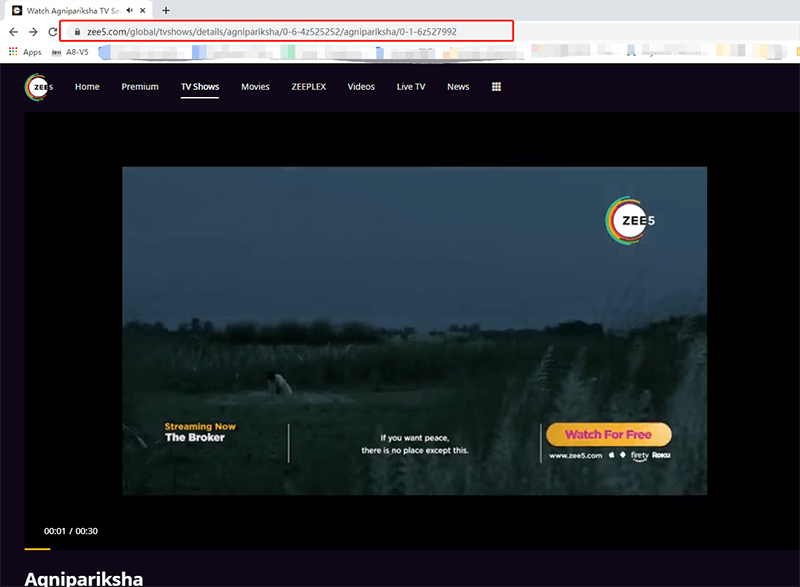Screen dimensions: 800x587
Task: Click the ZEE5 watermark logo in video
Action: pyautogui.click(x=631, y=220)
